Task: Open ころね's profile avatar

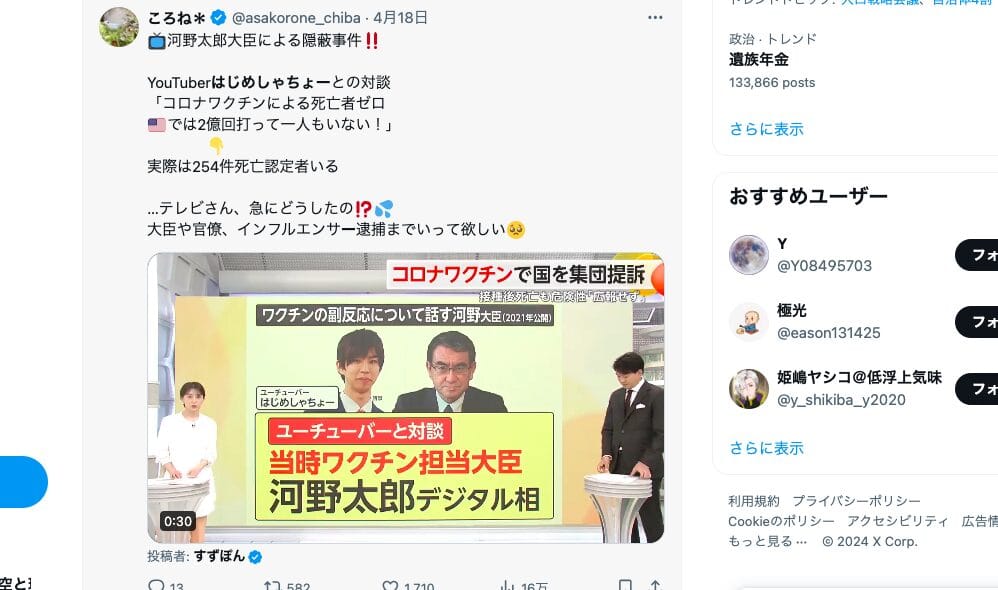Action: click(119, 27)
